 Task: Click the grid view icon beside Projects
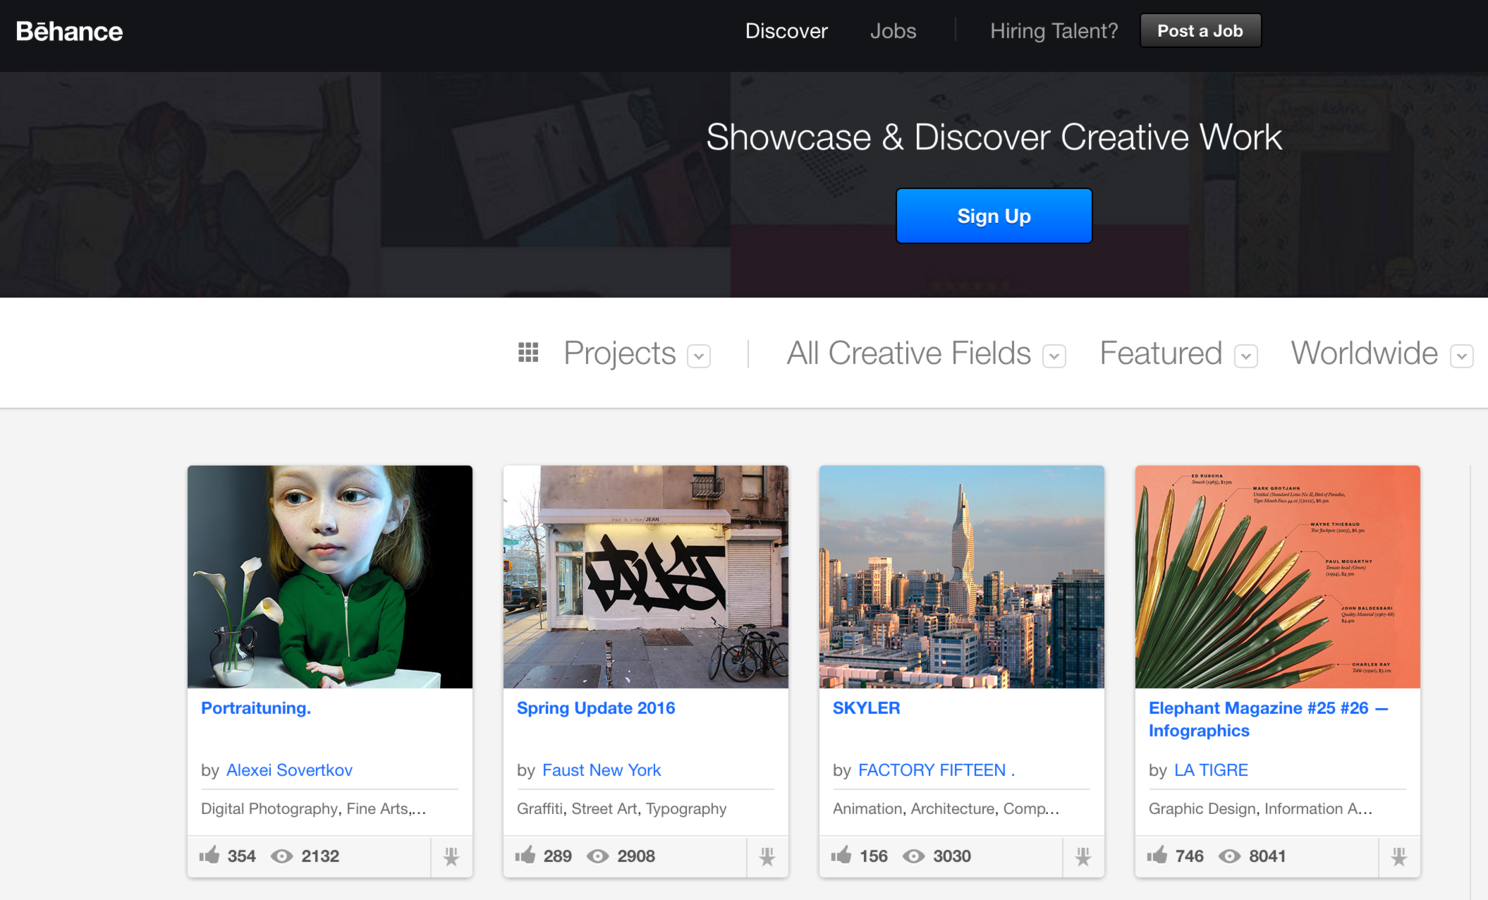point(528,352)
